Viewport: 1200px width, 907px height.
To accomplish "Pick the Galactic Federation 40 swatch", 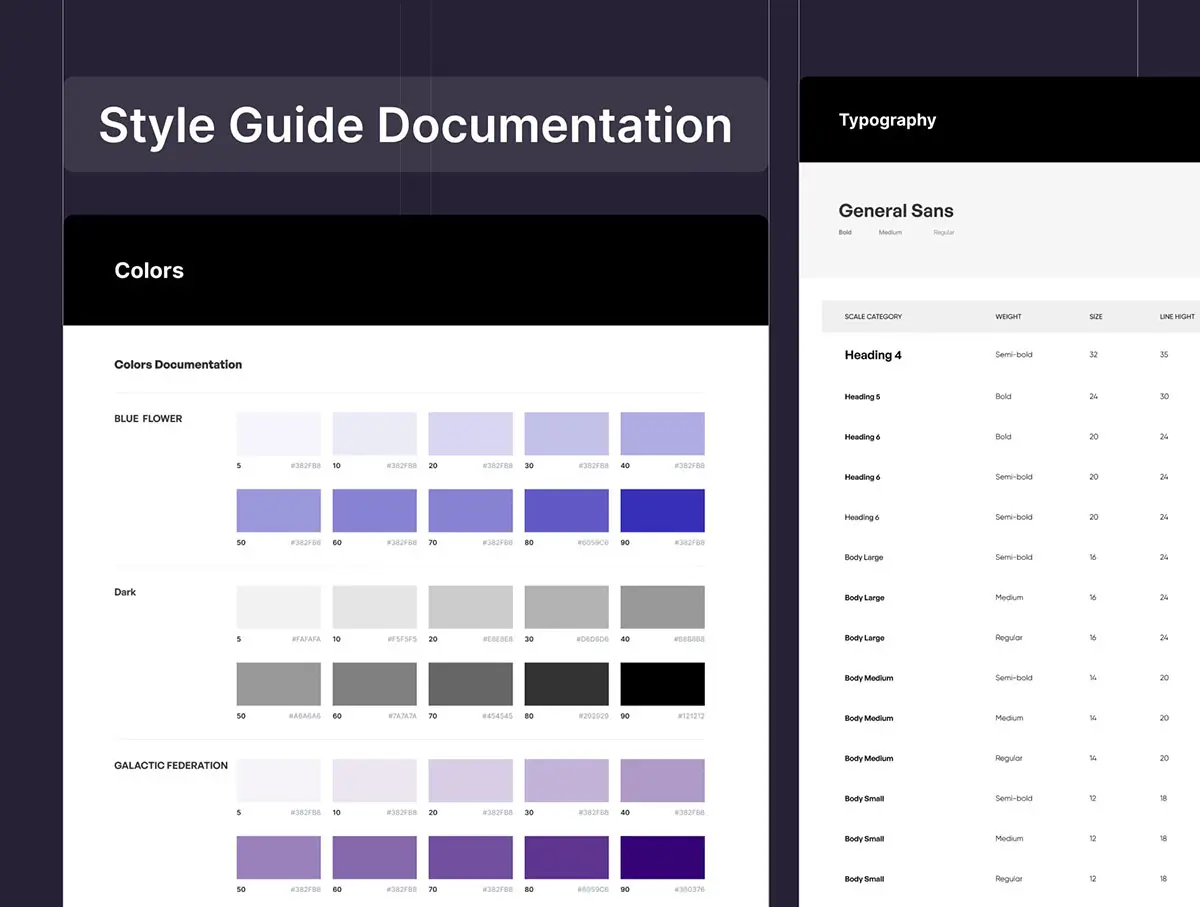I will [662, 780].
